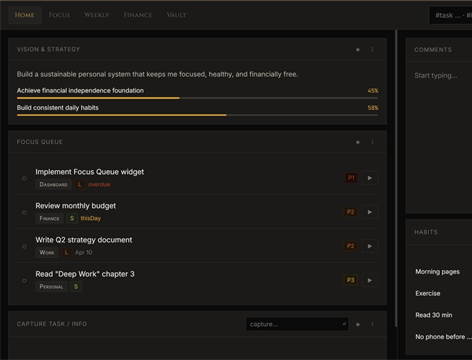
Task: Select the 'Exercise' habit
Action: tap(428, 294)
